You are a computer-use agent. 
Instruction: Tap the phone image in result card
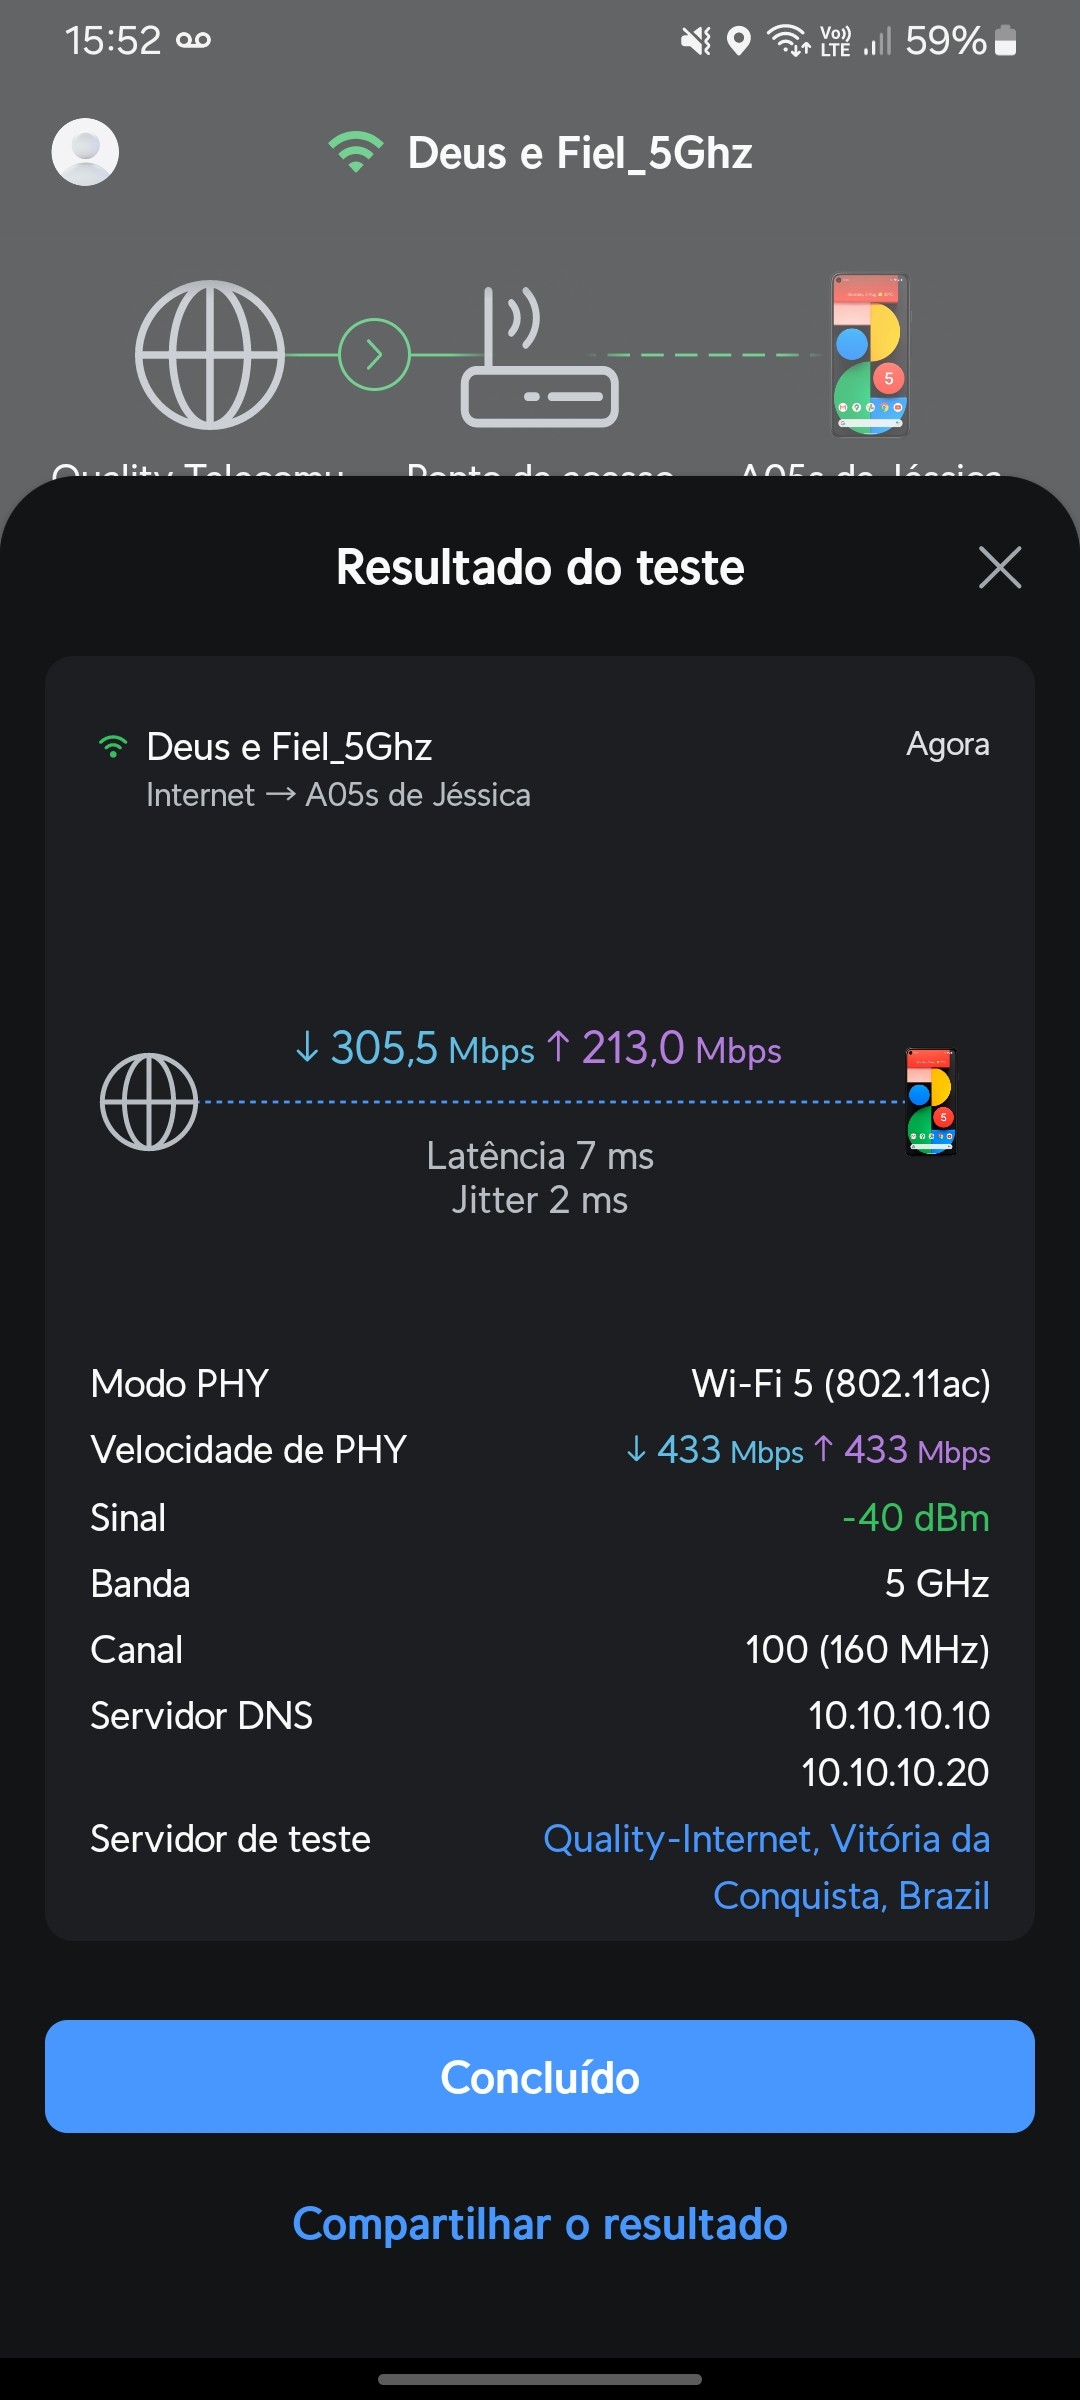(931, 1101)
